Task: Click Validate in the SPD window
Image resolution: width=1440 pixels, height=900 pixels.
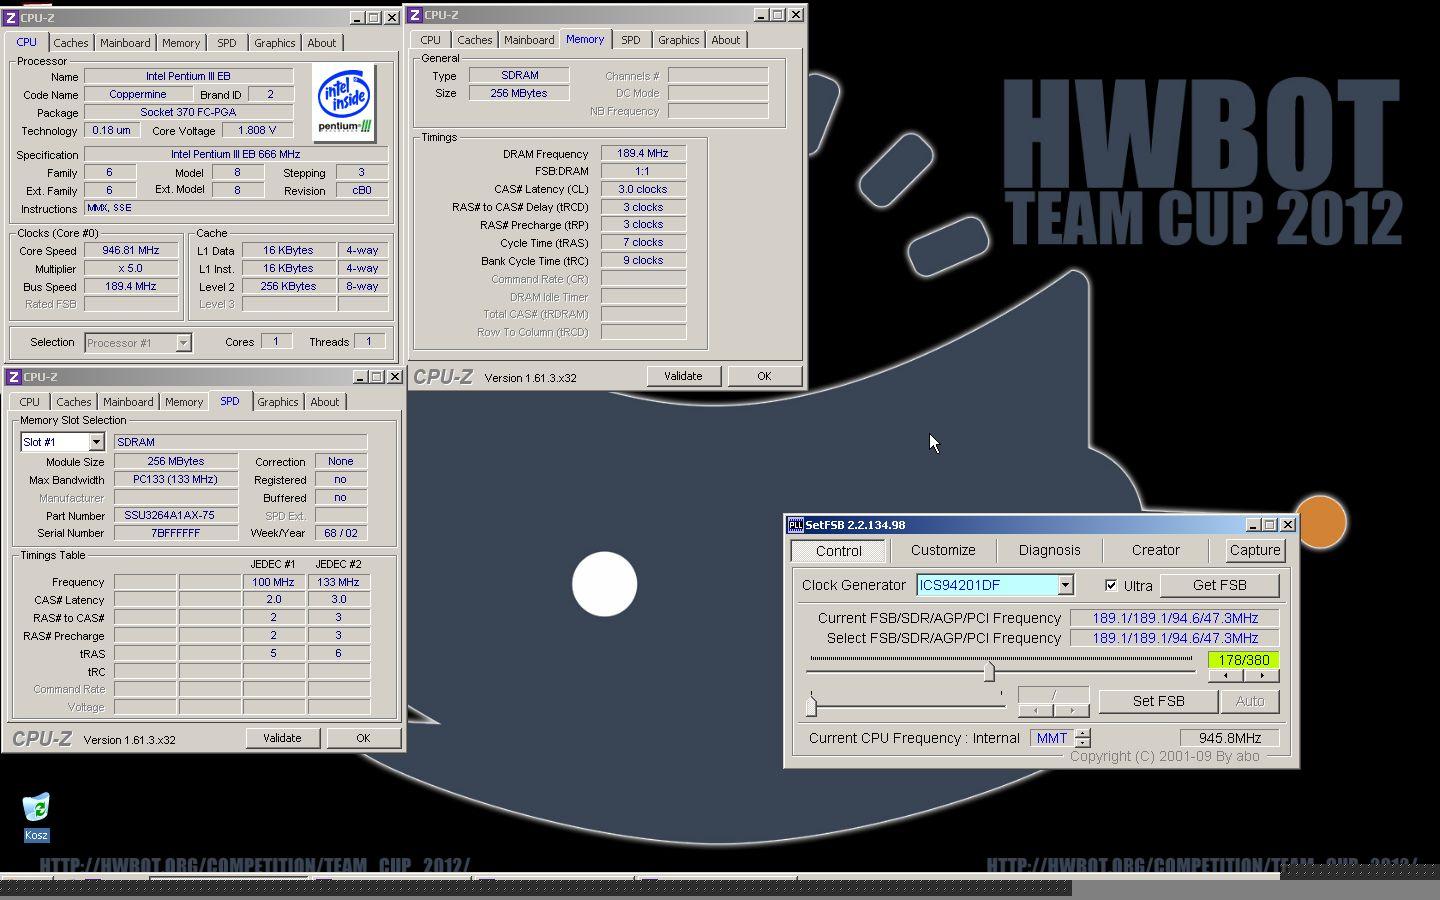Action: point(282,738)
